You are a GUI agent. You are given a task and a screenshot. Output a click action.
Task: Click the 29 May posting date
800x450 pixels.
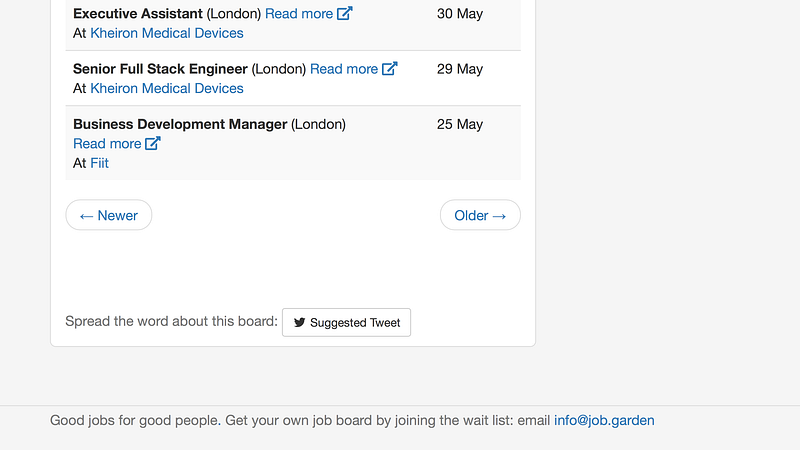[460, 69]
